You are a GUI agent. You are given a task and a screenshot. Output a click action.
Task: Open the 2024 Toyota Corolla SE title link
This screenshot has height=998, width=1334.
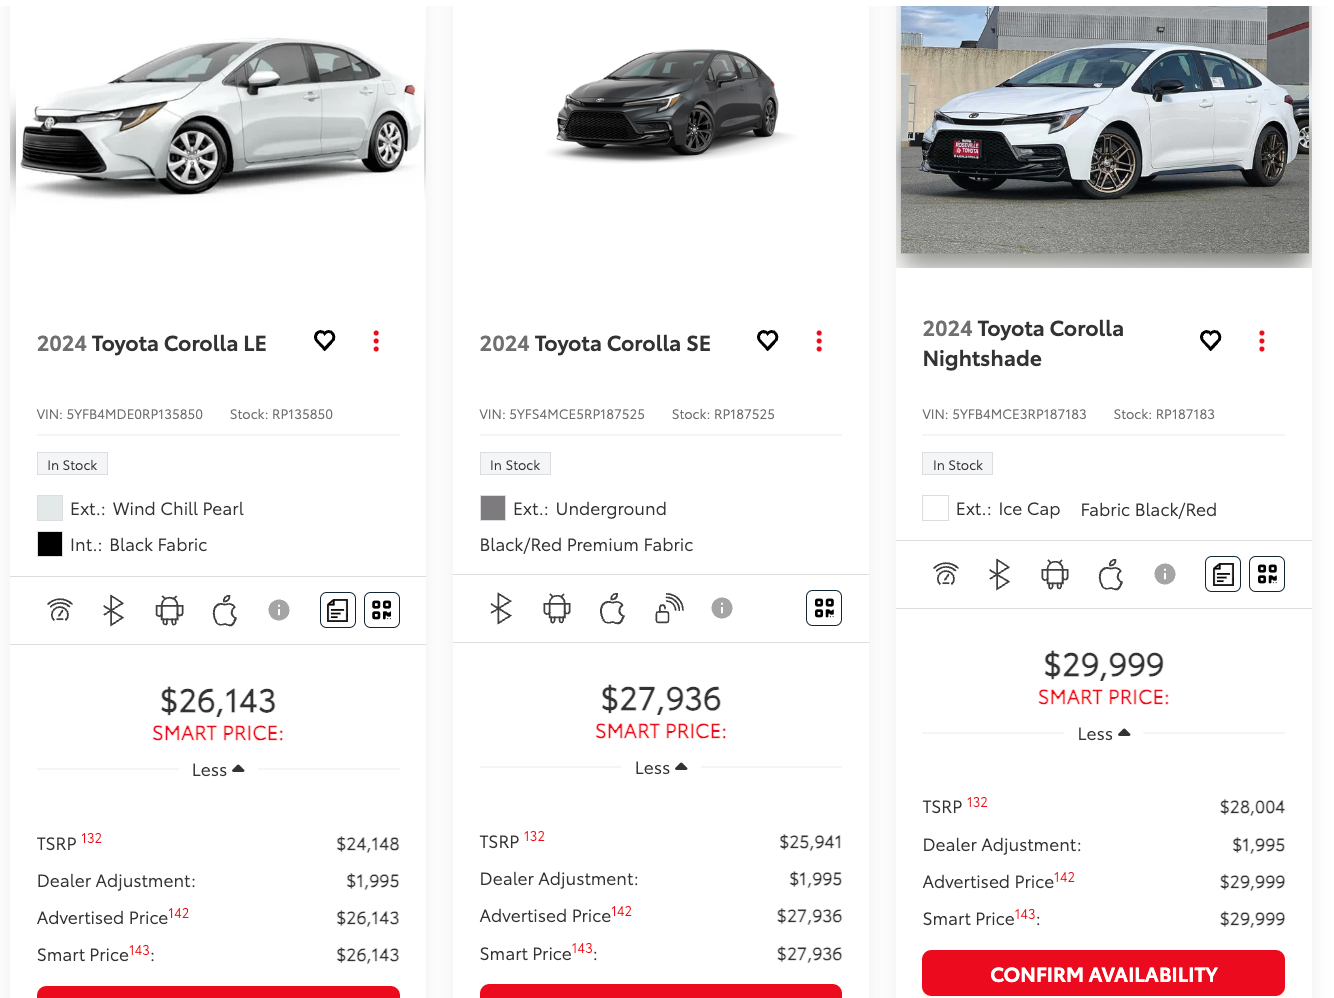pos(595,344)
